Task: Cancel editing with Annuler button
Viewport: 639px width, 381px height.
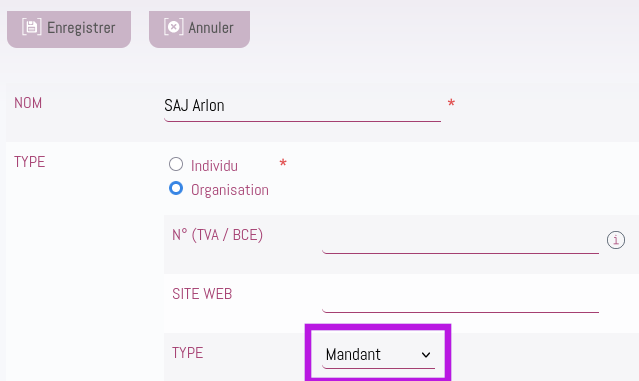Action: (199, 29)
